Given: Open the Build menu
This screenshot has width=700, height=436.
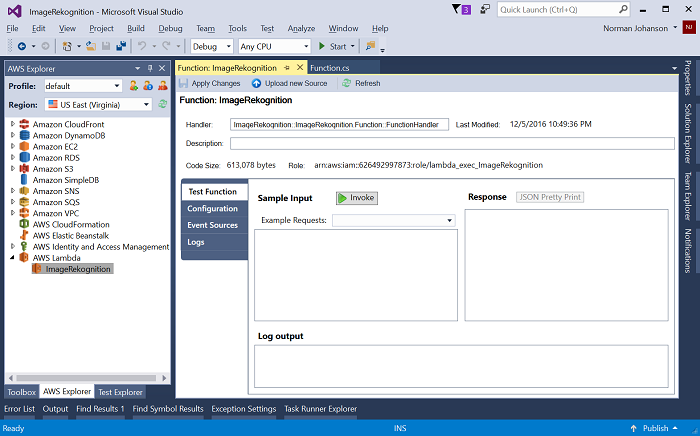Looking at the screenshot, I should point(136,28).
